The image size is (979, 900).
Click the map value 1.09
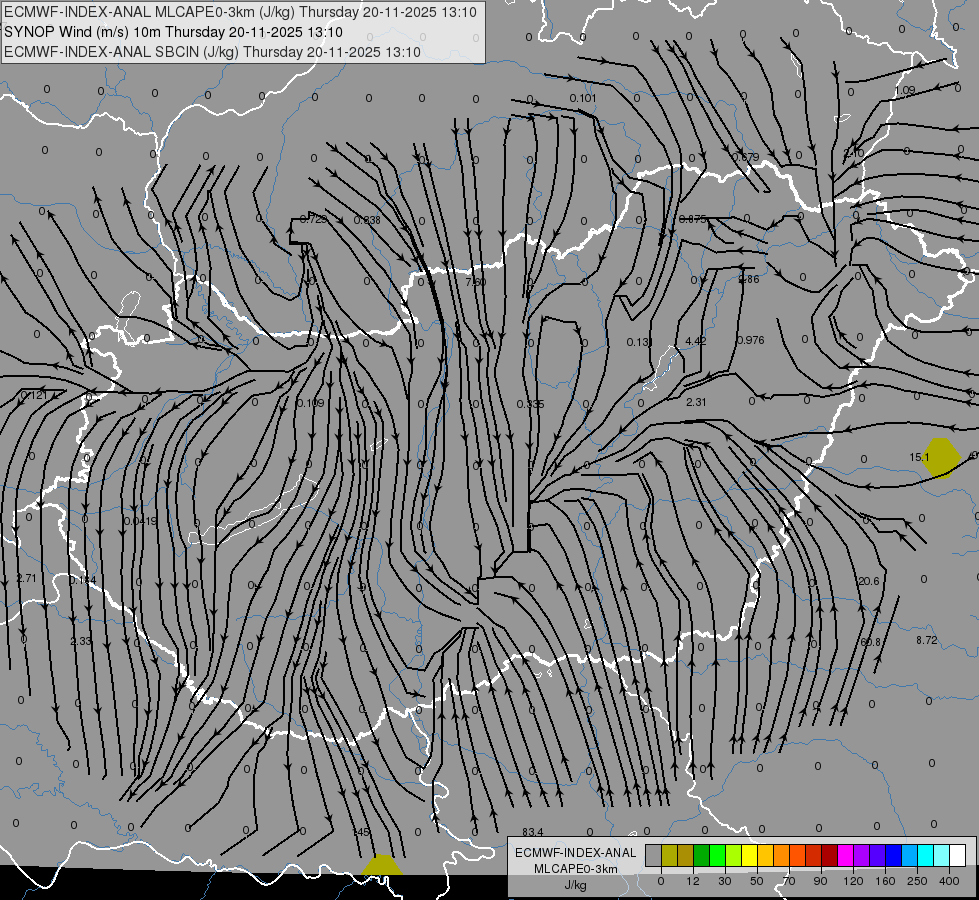coord(905,90)
